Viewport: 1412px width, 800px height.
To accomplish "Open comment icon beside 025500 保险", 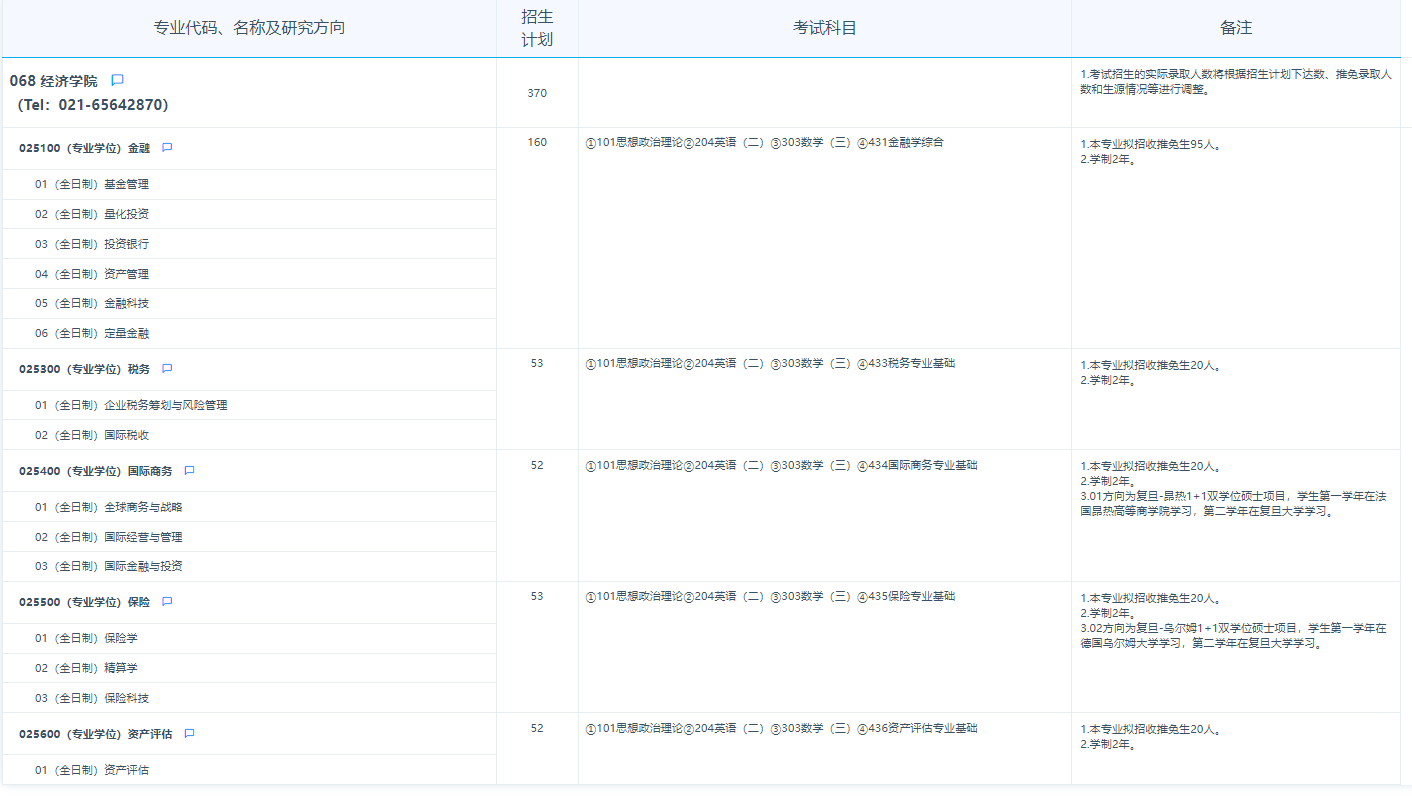I will (167, 602).
